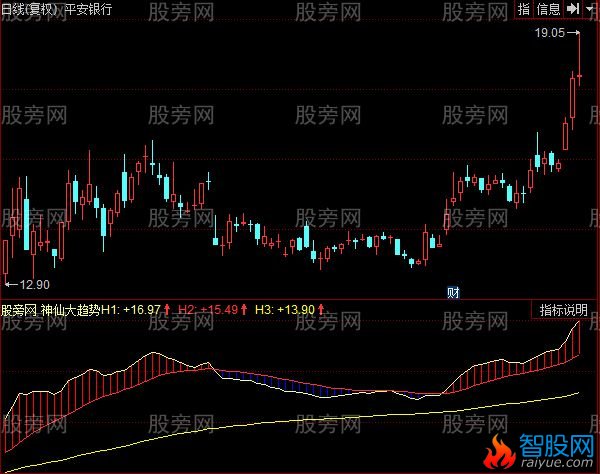Click the 财 financial marker icon
The height and width of the screenshot is (474, 600).
pos(453,293)
